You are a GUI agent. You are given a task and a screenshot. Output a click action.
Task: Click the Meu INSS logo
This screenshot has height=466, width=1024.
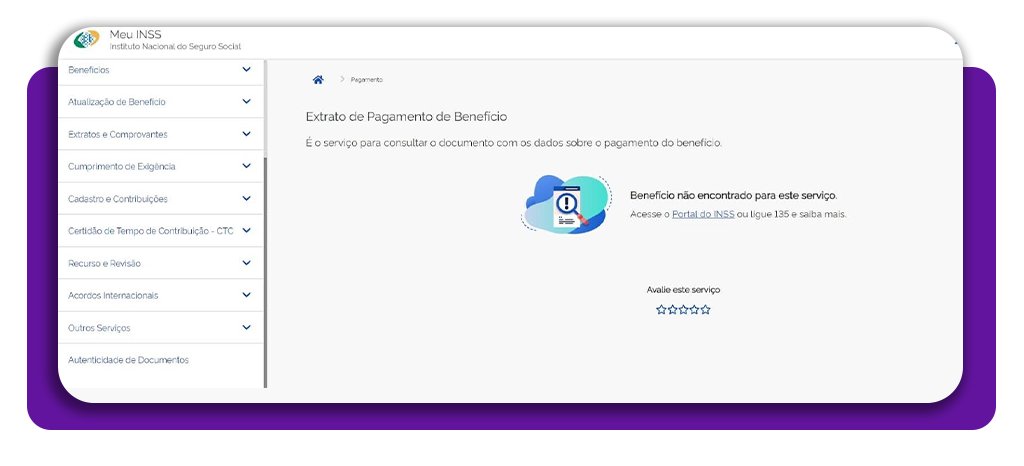(87, 40)
